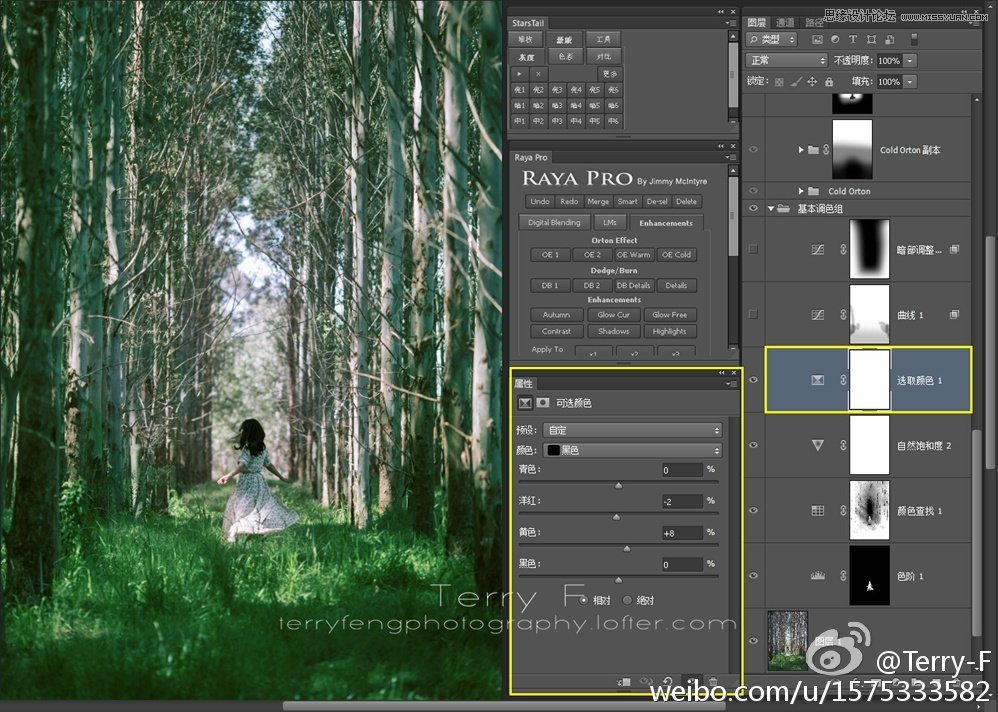Click the color lookup grid icon of 颜色查找 1
The image size is (998, 712).
pyautogui.click(x=818, y=510)
